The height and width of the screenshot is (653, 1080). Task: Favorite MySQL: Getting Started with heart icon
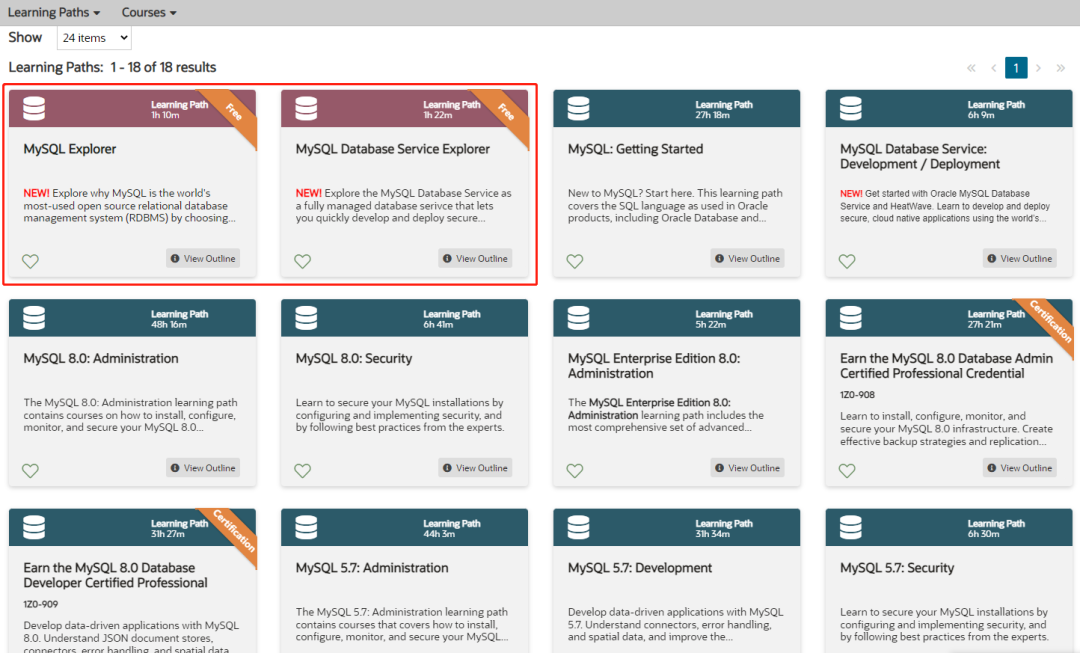point(574,261)
